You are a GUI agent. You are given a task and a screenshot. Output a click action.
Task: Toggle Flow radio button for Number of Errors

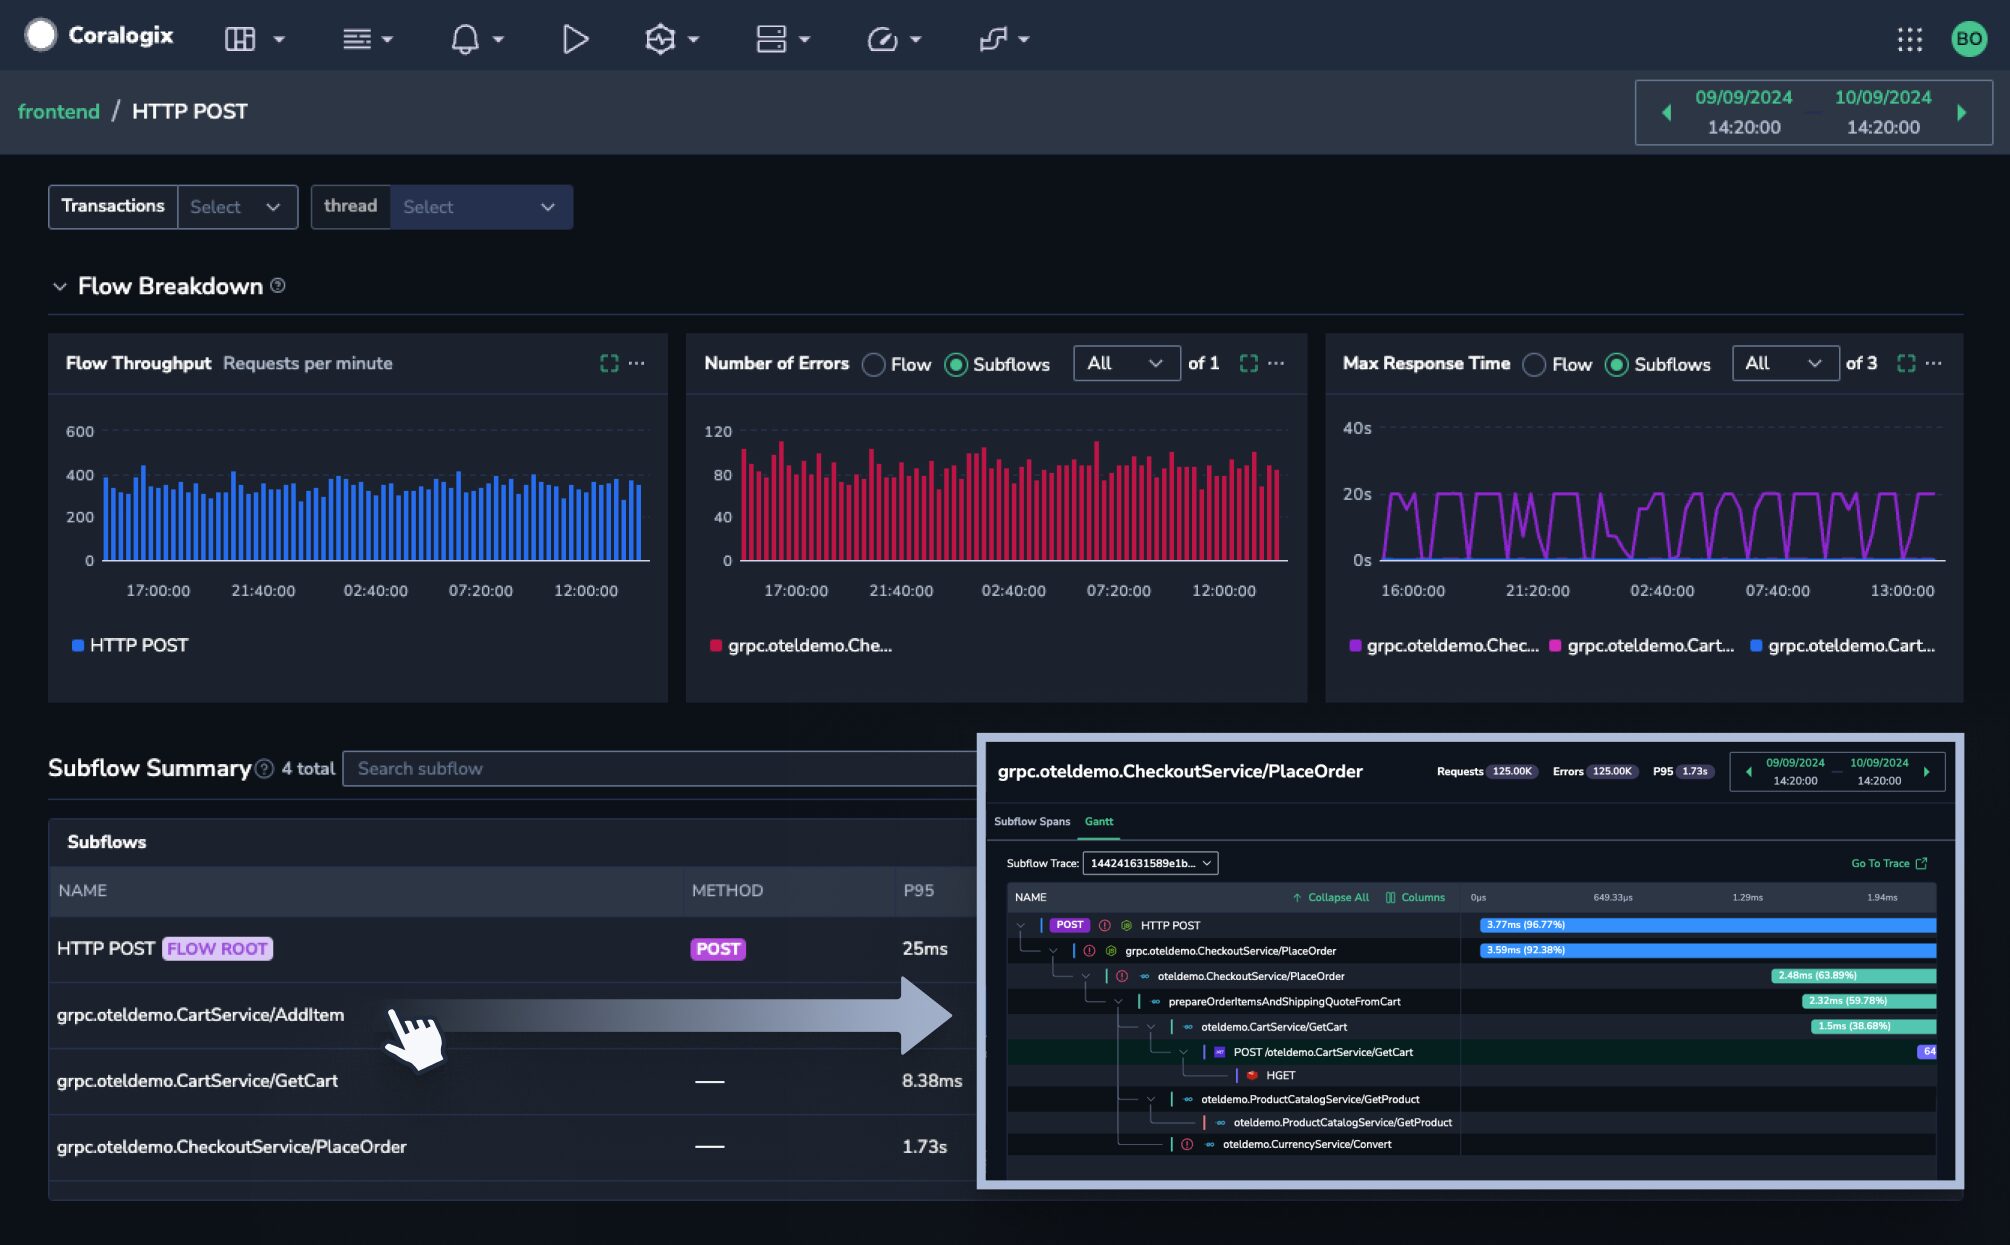873,363
